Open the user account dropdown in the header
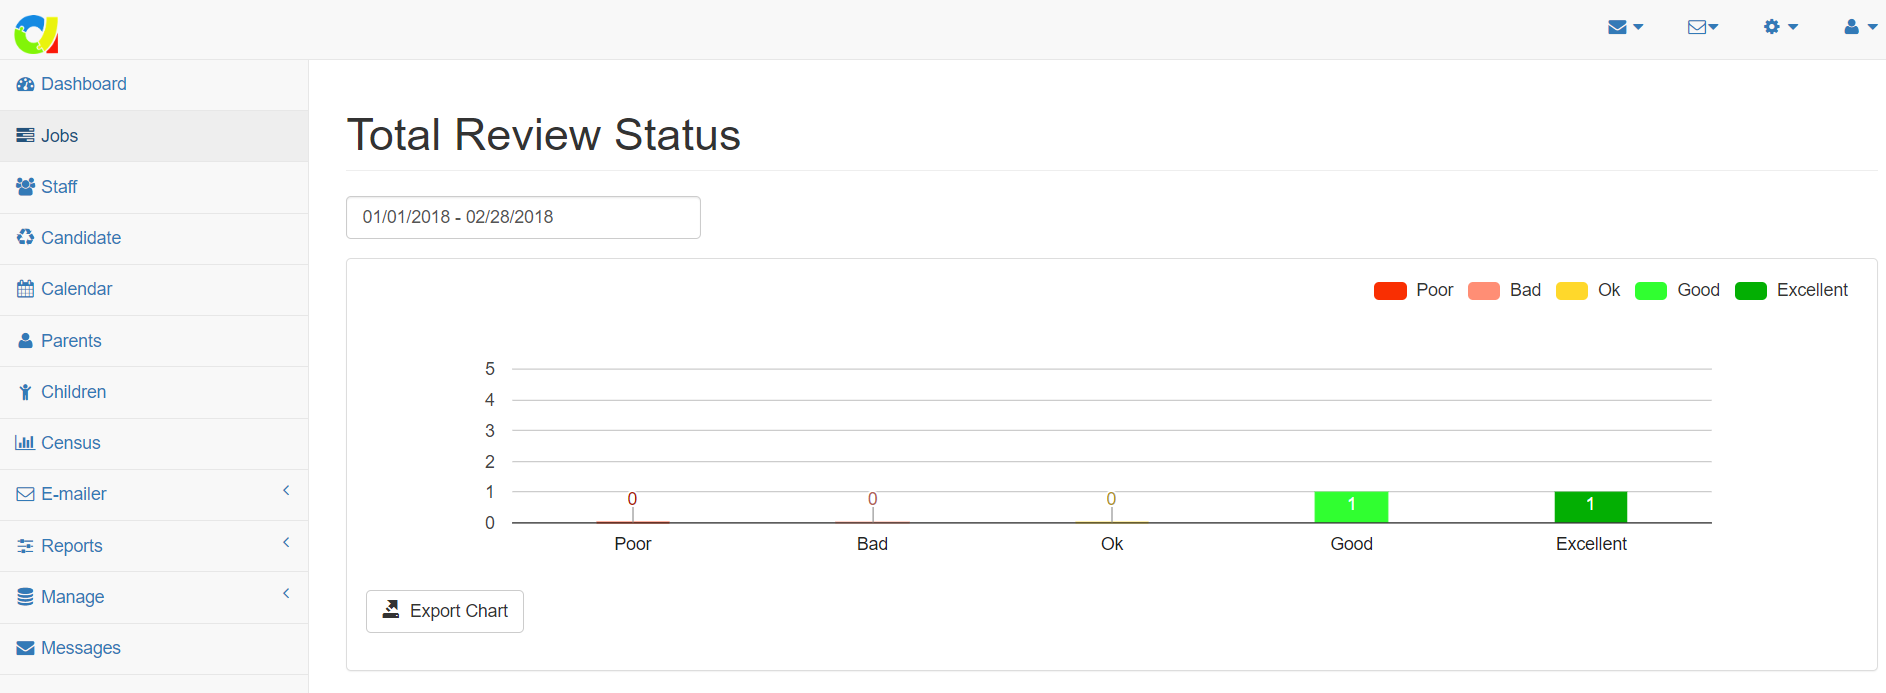 point(1860,27)
